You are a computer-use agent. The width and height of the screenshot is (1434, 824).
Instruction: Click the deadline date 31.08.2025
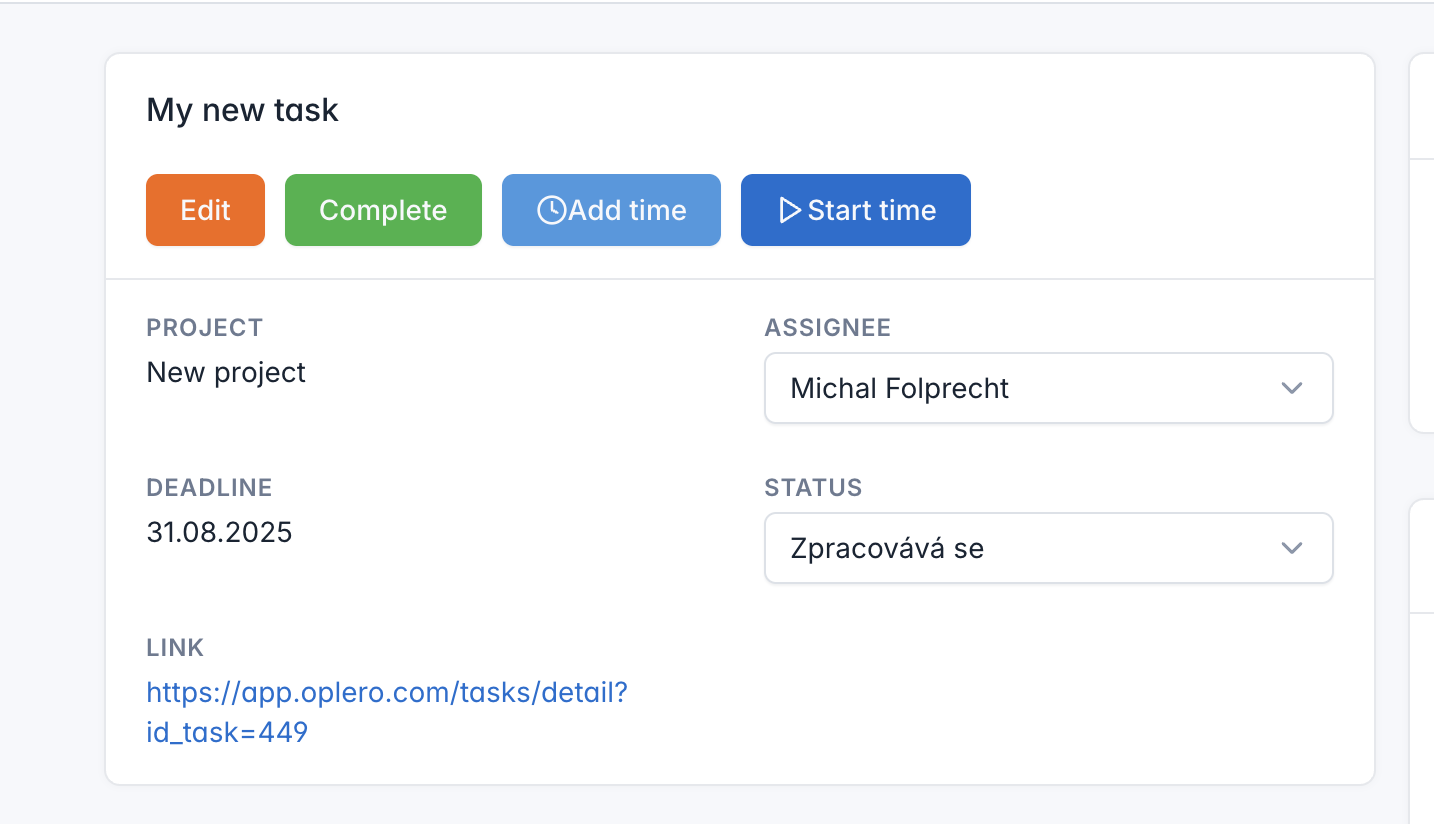pyautogui.click(x=220, y=532)
